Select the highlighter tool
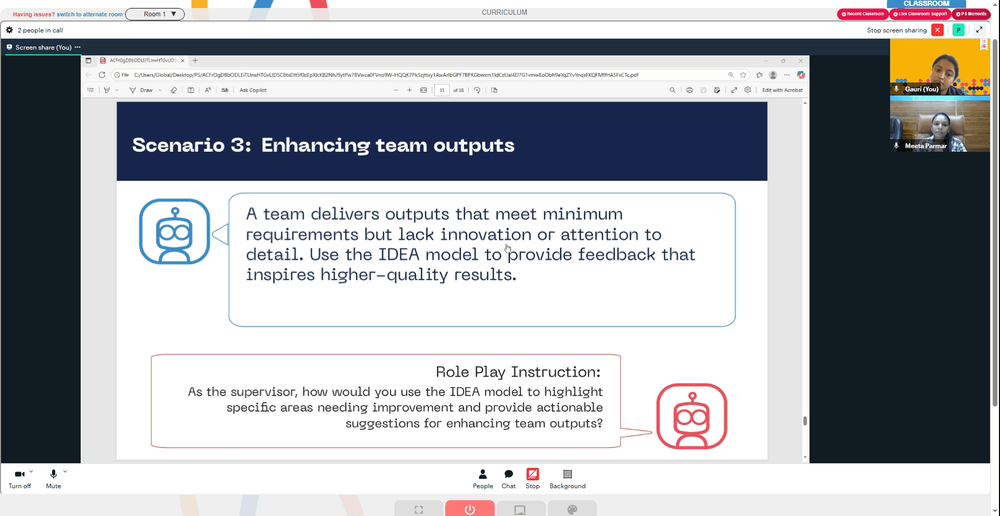This screenshot has height=516, width=1000. [107, 90]
